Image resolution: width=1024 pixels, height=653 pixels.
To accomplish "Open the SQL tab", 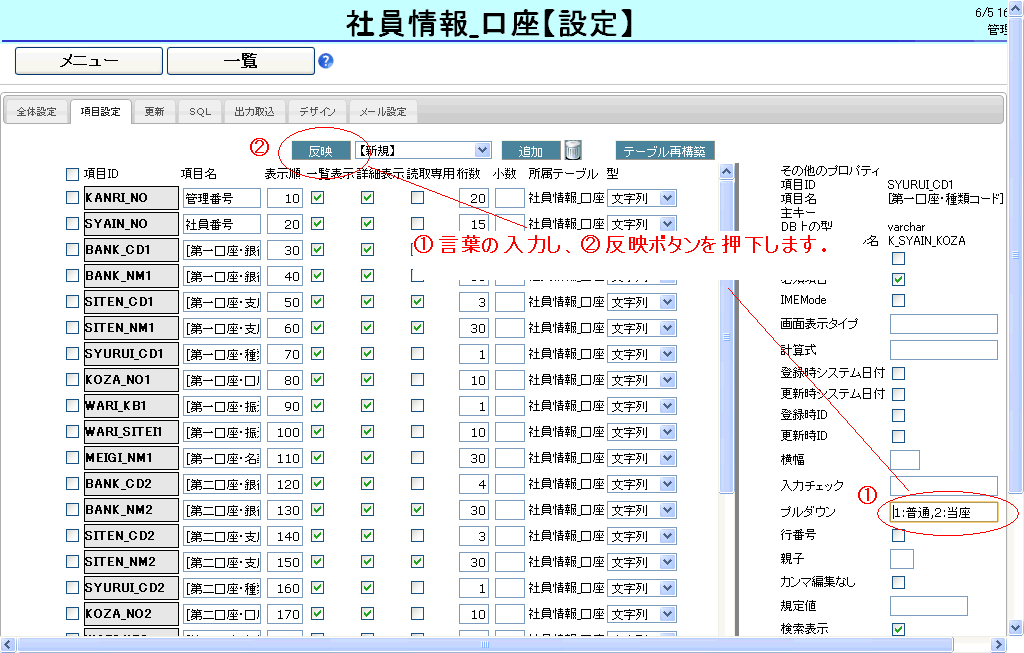I will [201, 112].
